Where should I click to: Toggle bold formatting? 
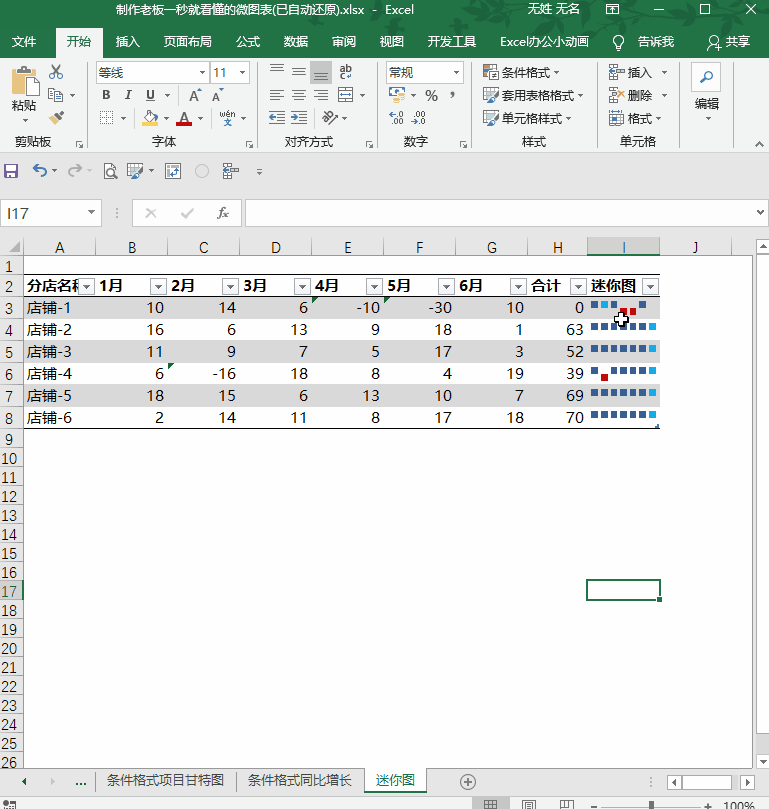[x=106, y=95]
